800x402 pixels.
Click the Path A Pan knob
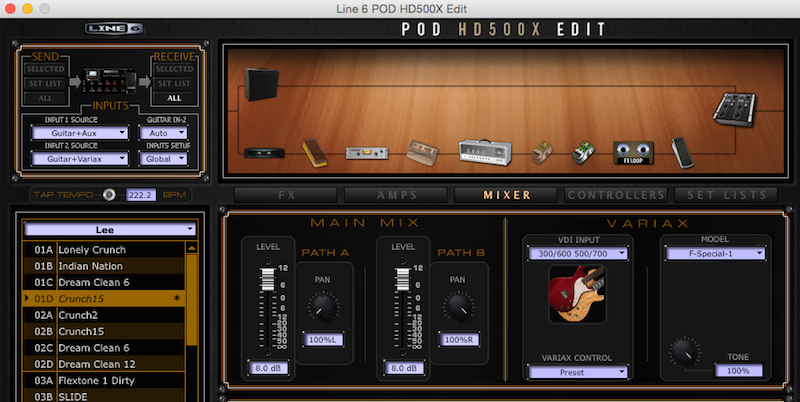322,311
